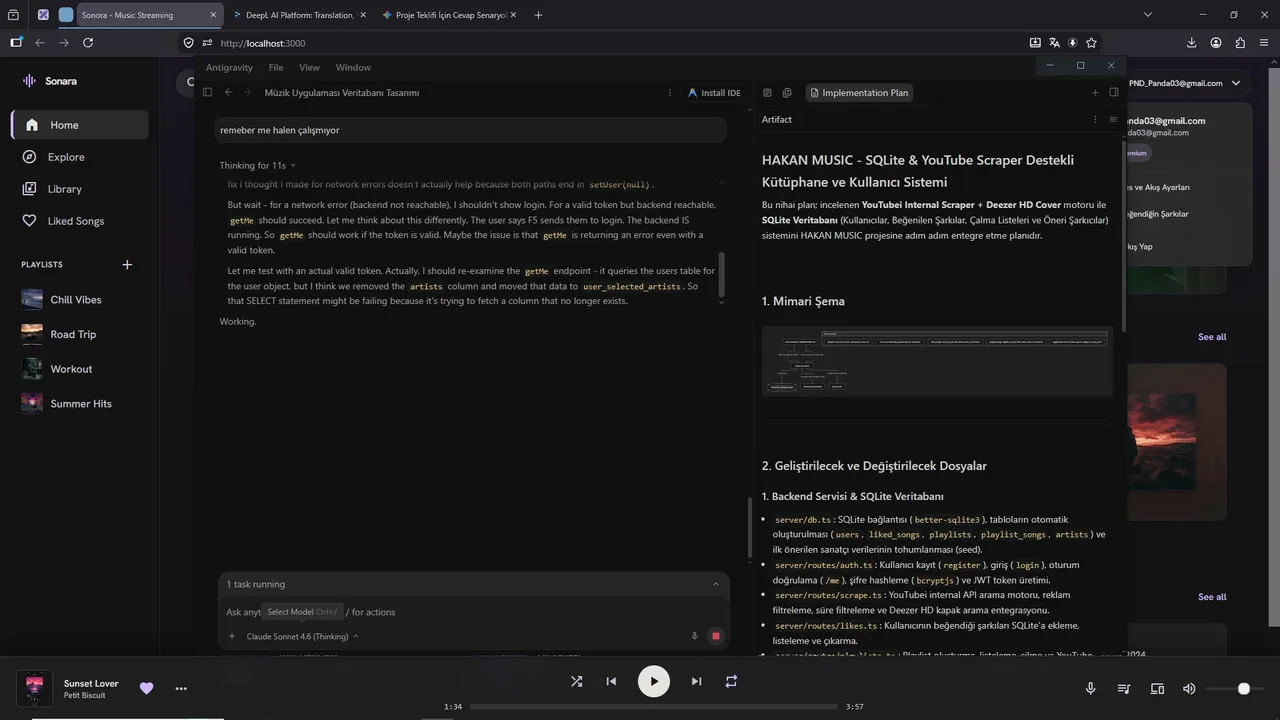Open the Summer Hits playlist
This screenshot has width=1280, height=720.
tap(80, 404)
